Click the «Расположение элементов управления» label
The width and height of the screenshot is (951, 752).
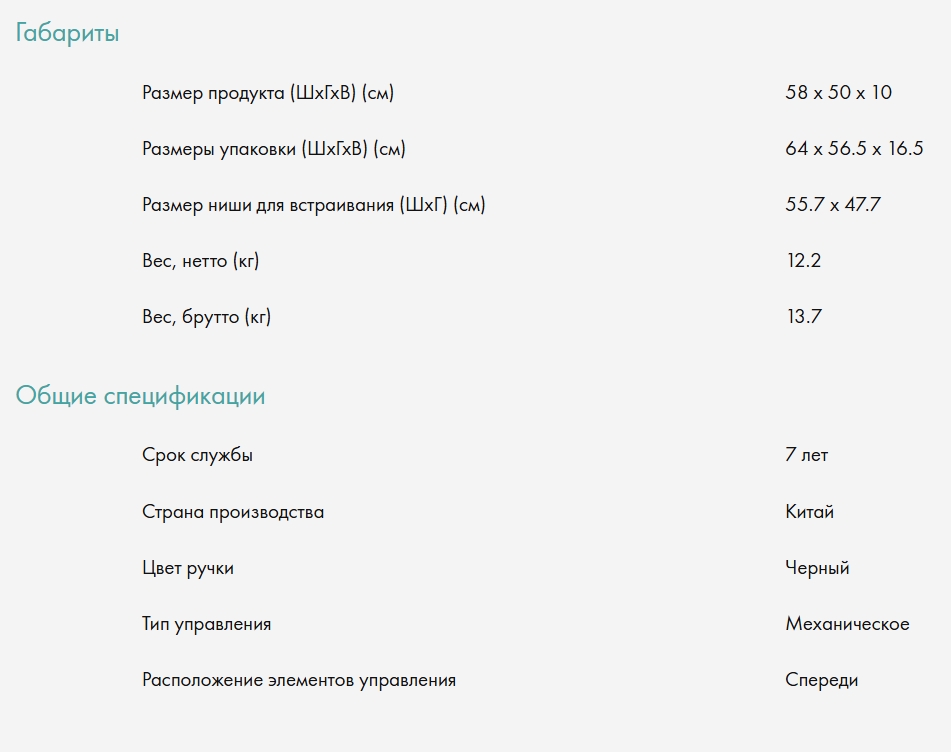(x=298, y=680)
